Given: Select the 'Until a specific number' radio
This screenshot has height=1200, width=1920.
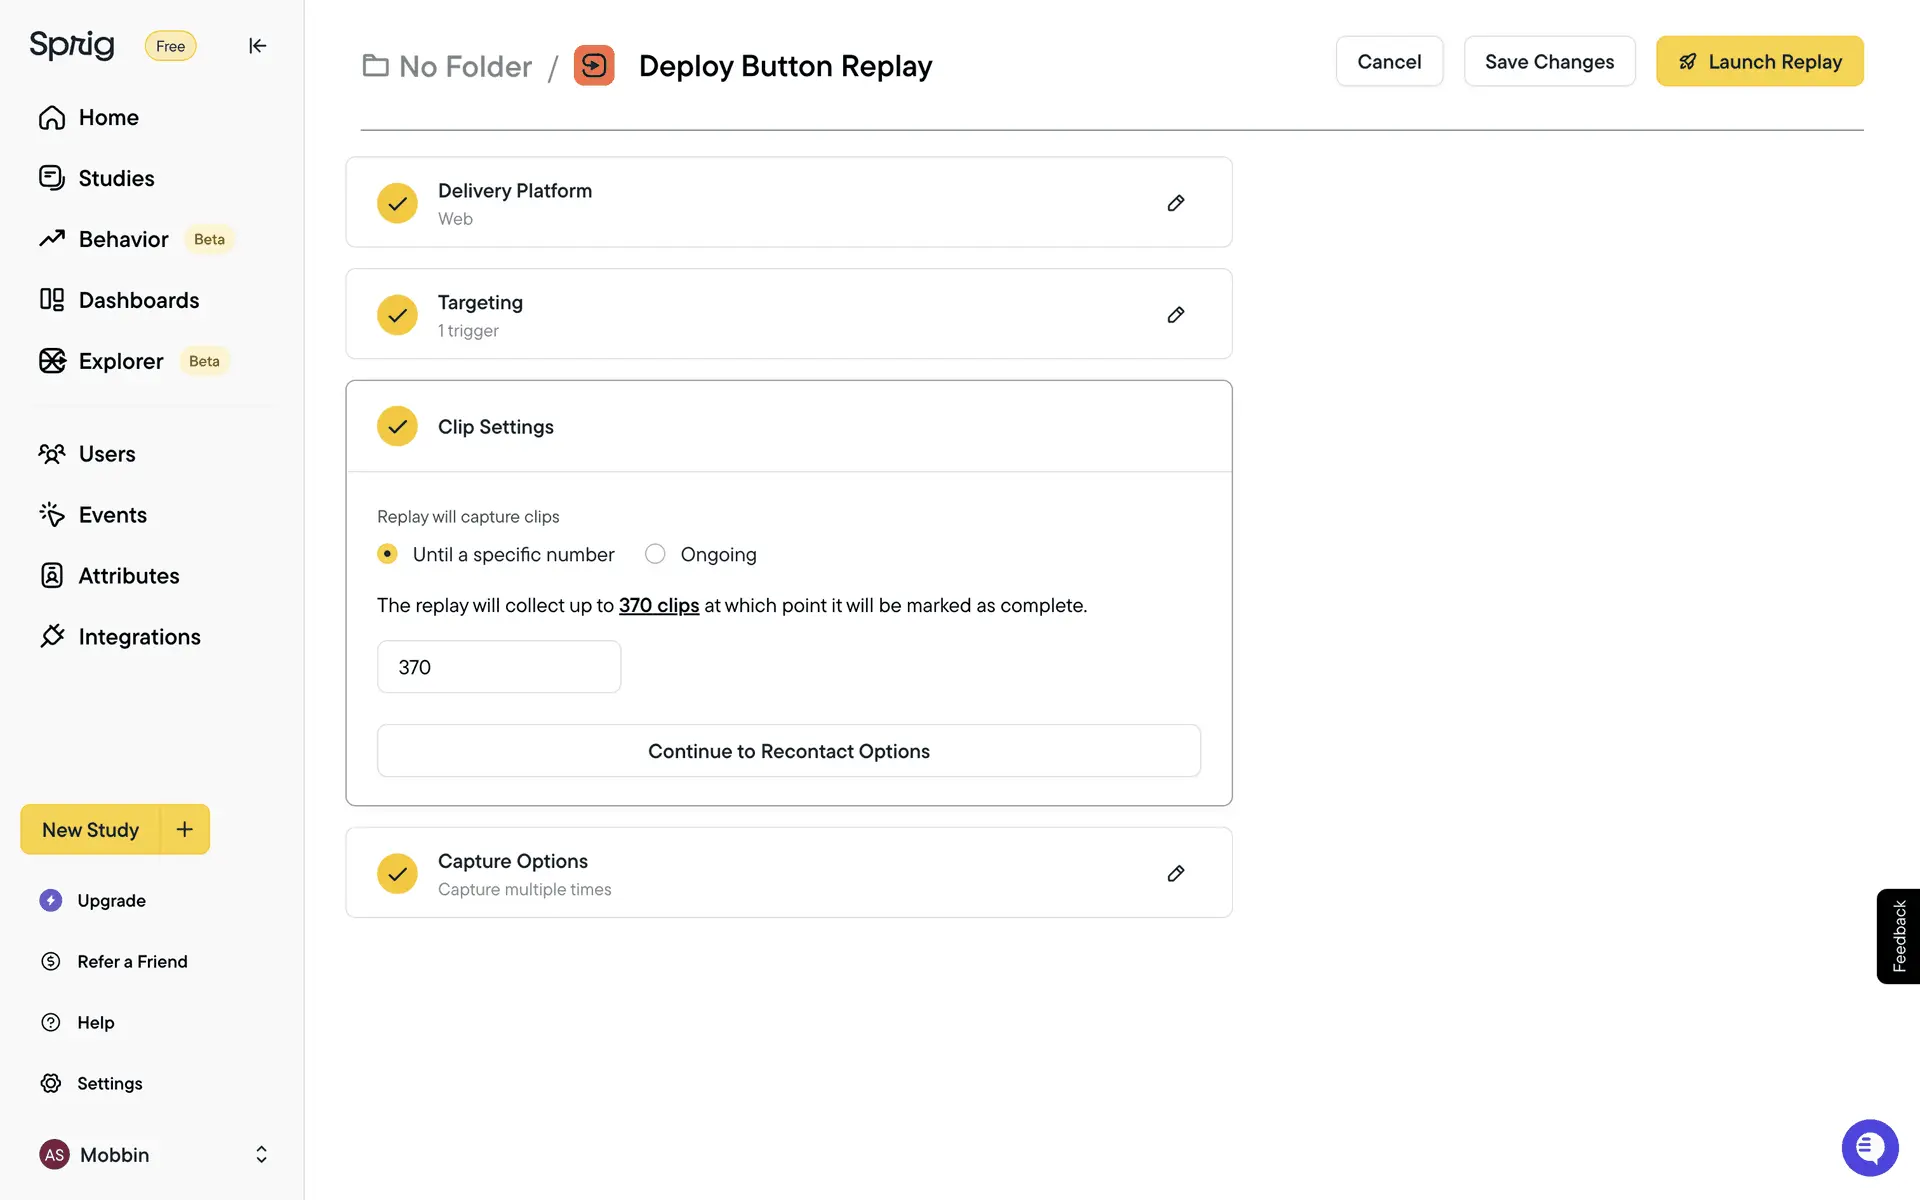Looking at the screenshot, I should point(388,554).
